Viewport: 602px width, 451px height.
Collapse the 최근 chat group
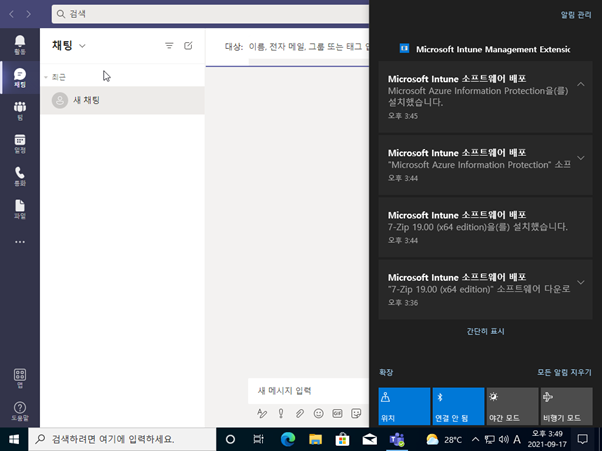click(x=46, y=78)
